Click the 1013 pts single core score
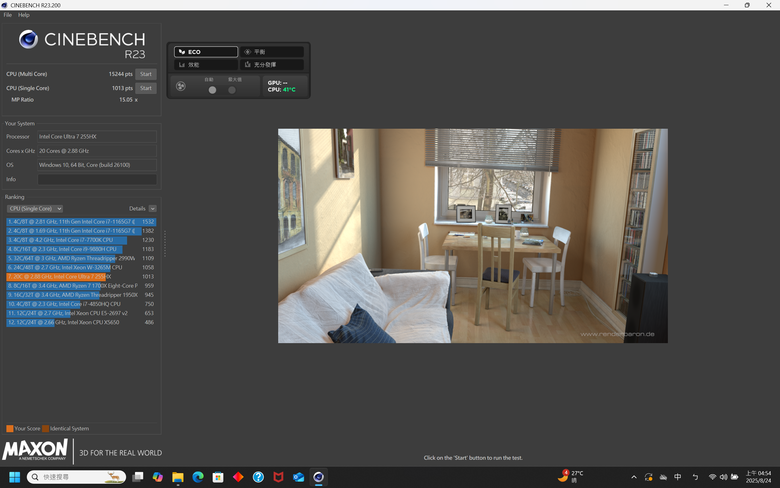This screenshot has width=780, height=488. pyautogui.click(x=122, y=88)
